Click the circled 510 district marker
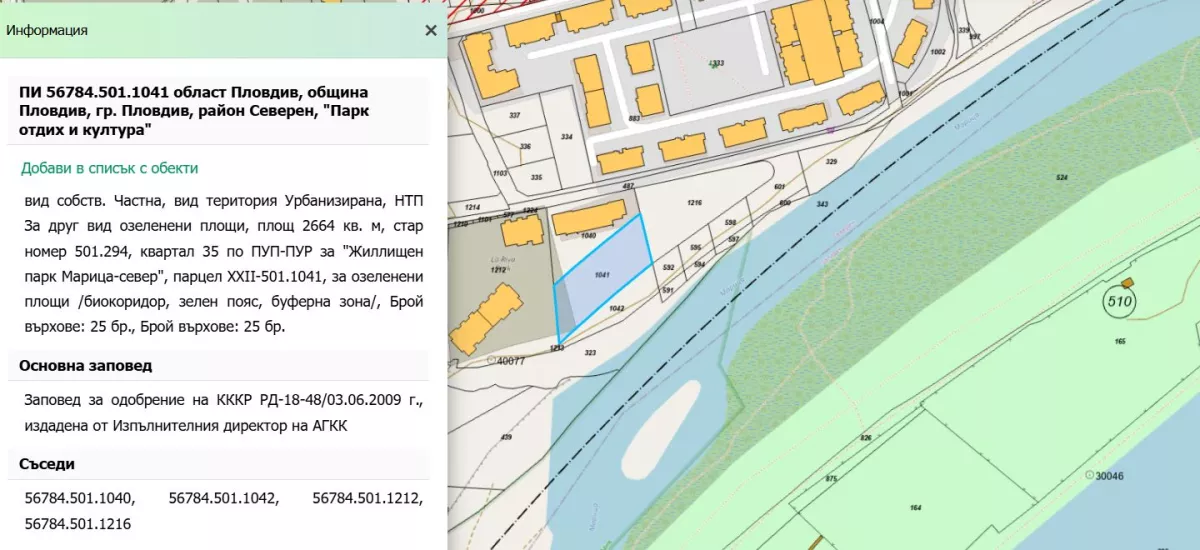 click(x=1120, y=300)
